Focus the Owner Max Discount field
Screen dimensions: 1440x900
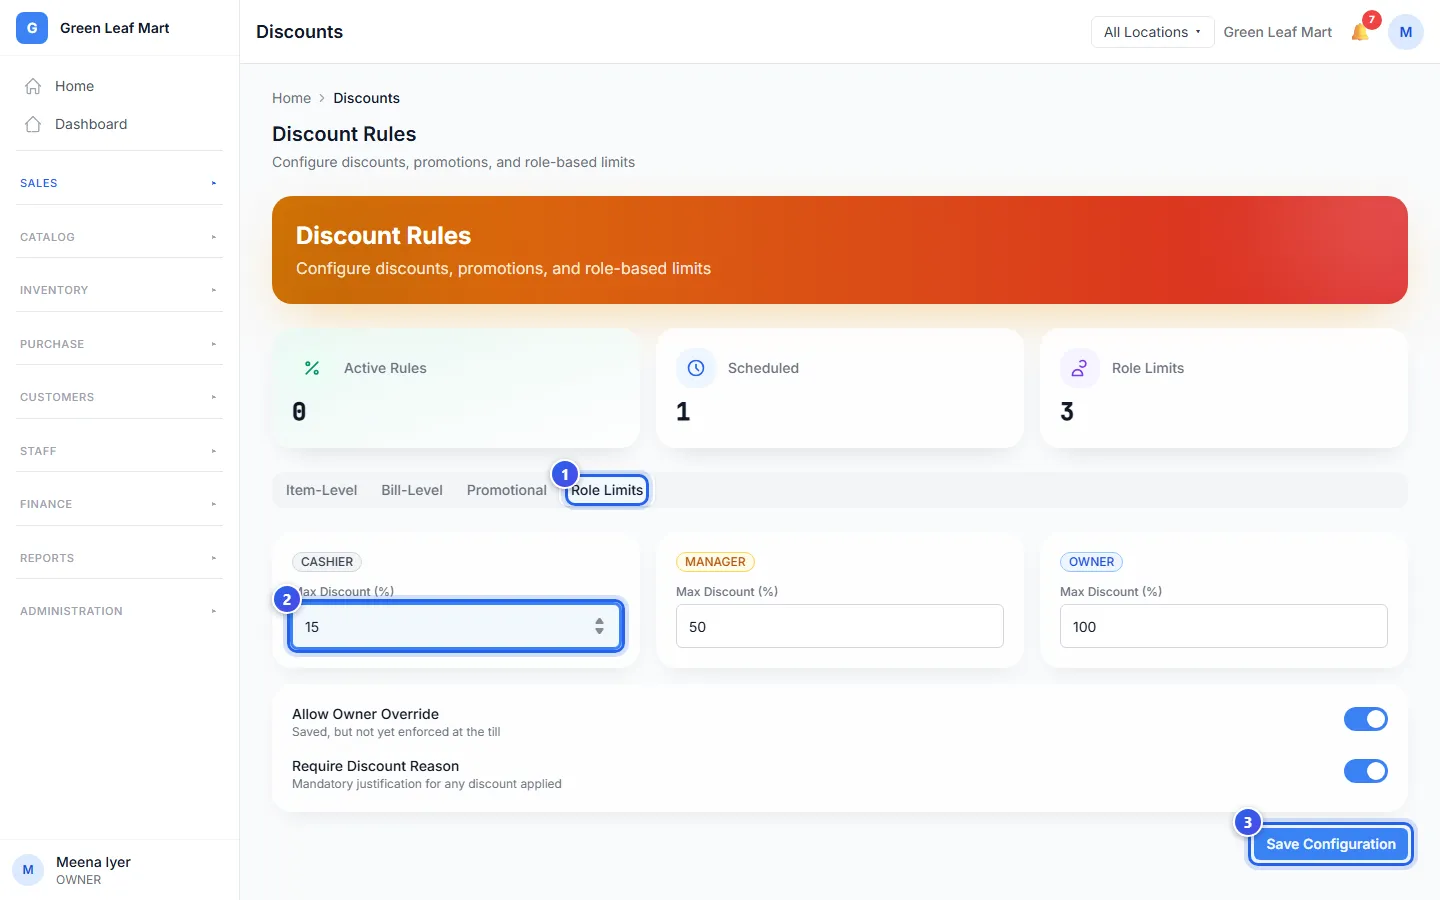[x=1224, y=626]
